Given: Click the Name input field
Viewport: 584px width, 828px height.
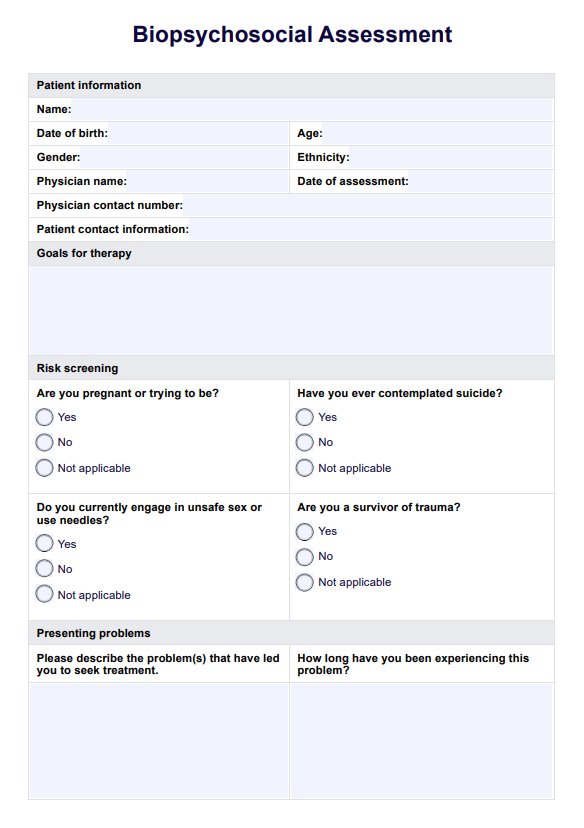Looking at the screenshot, I should click(312, 110).
